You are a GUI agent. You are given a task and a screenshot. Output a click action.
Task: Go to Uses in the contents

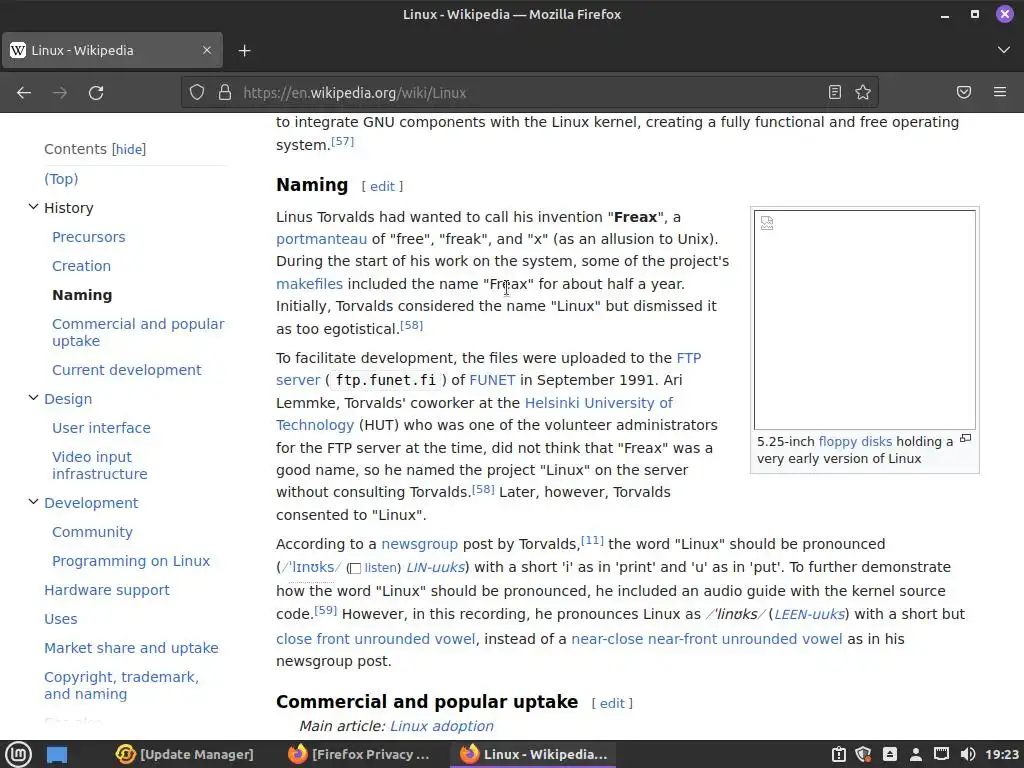[61, 618]
